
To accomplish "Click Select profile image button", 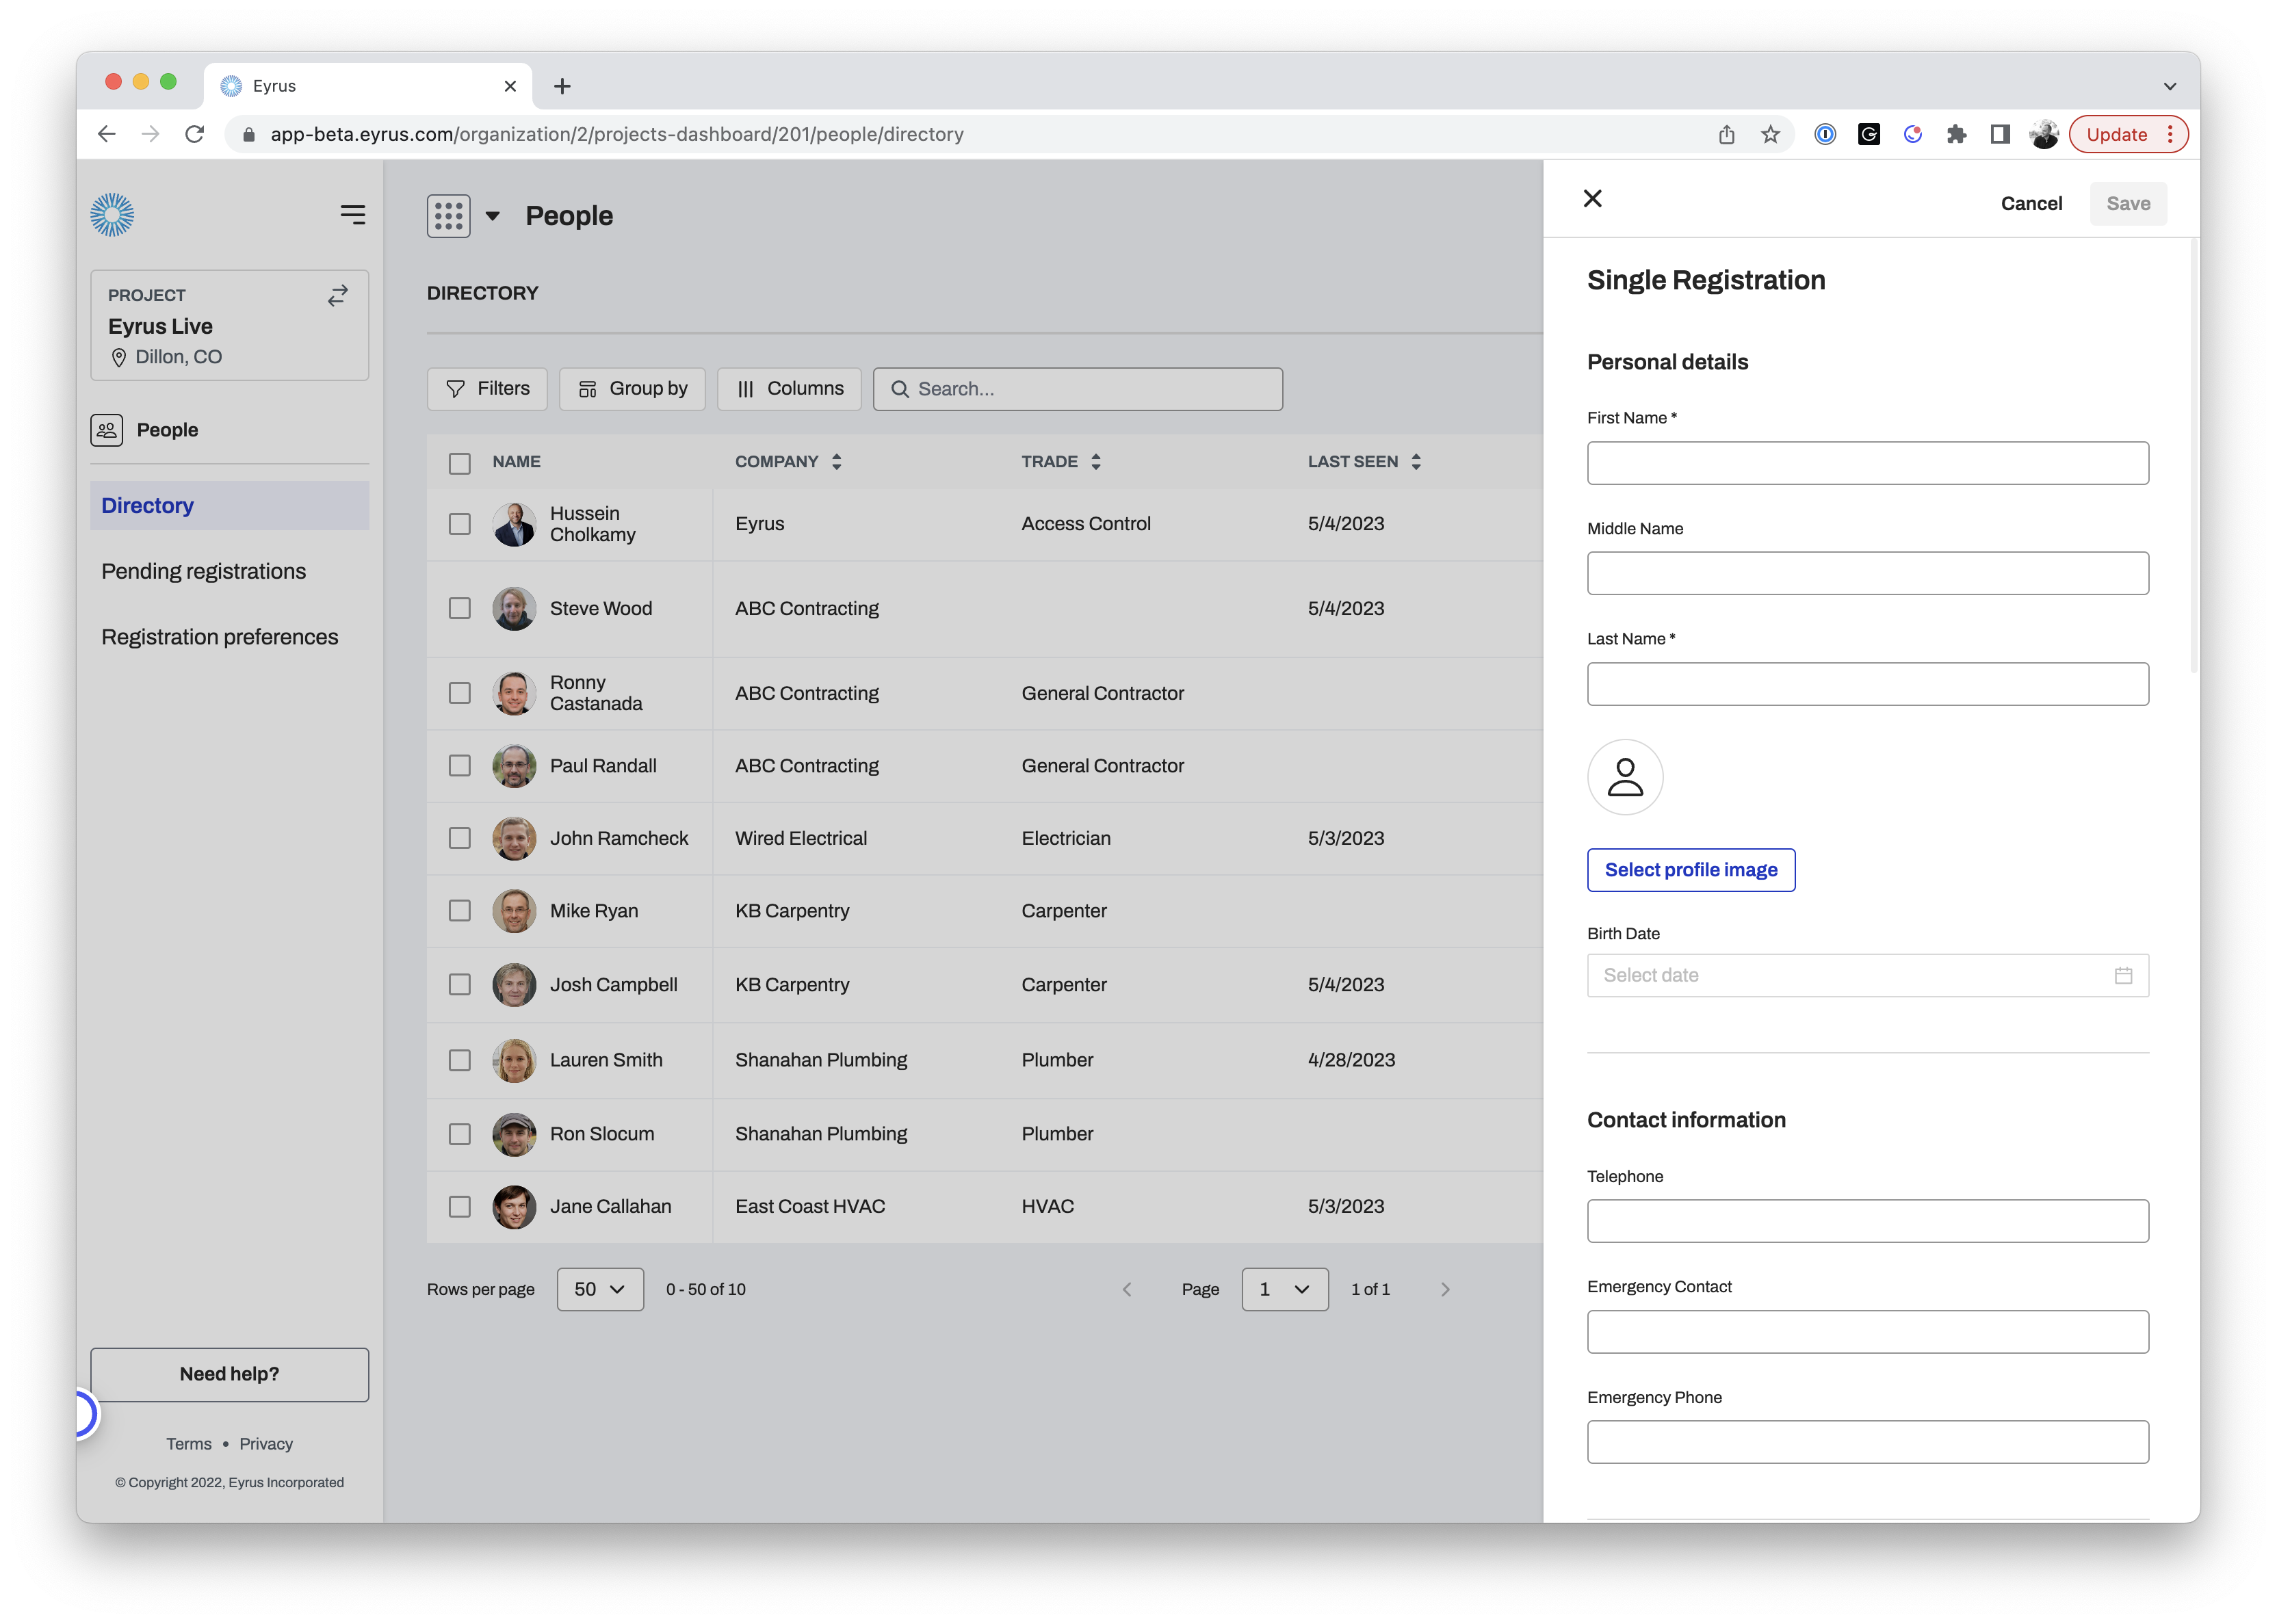I will 1691,870.
